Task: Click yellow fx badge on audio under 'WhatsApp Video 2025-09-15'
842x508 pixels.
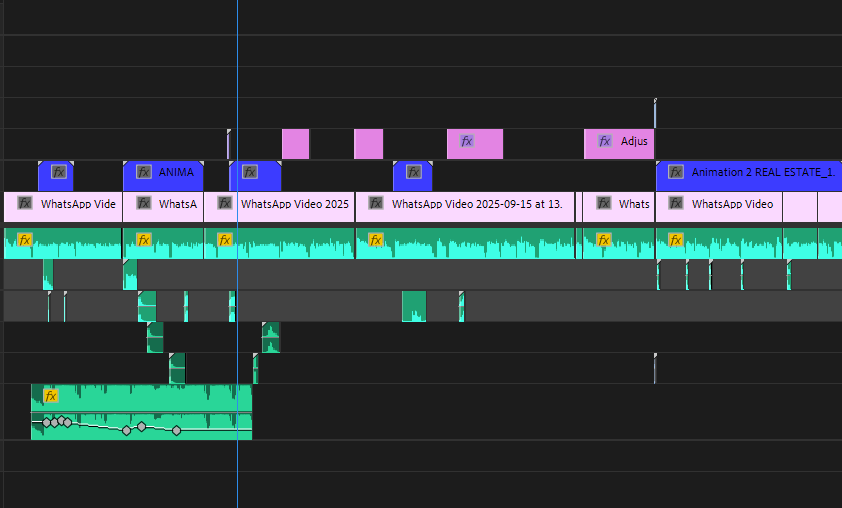Action: pyautogui.click(x=375, y=240)
